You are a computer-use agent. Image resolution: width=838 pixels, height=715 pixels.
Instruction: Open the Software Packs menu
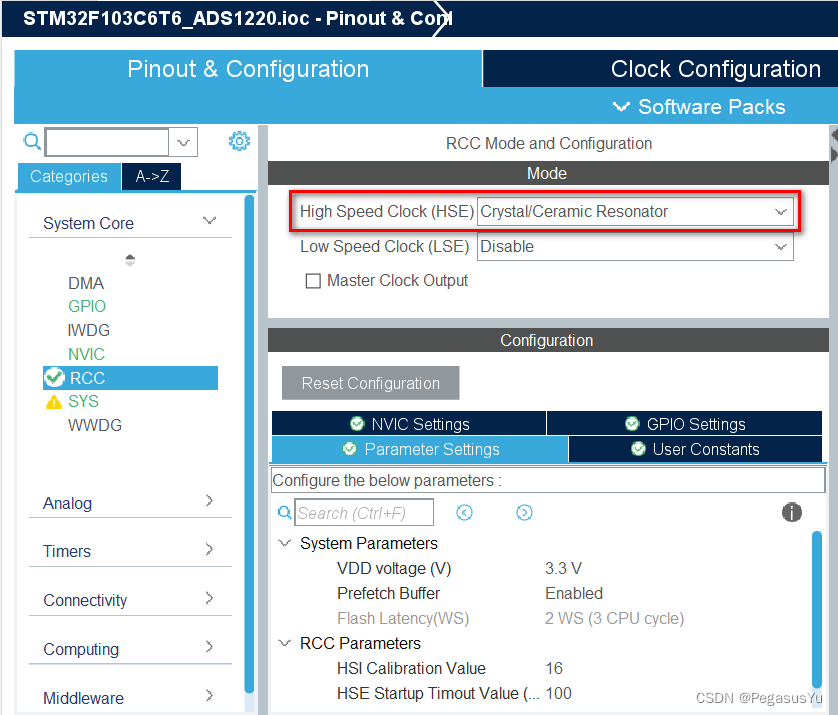(x=699, y=107)
